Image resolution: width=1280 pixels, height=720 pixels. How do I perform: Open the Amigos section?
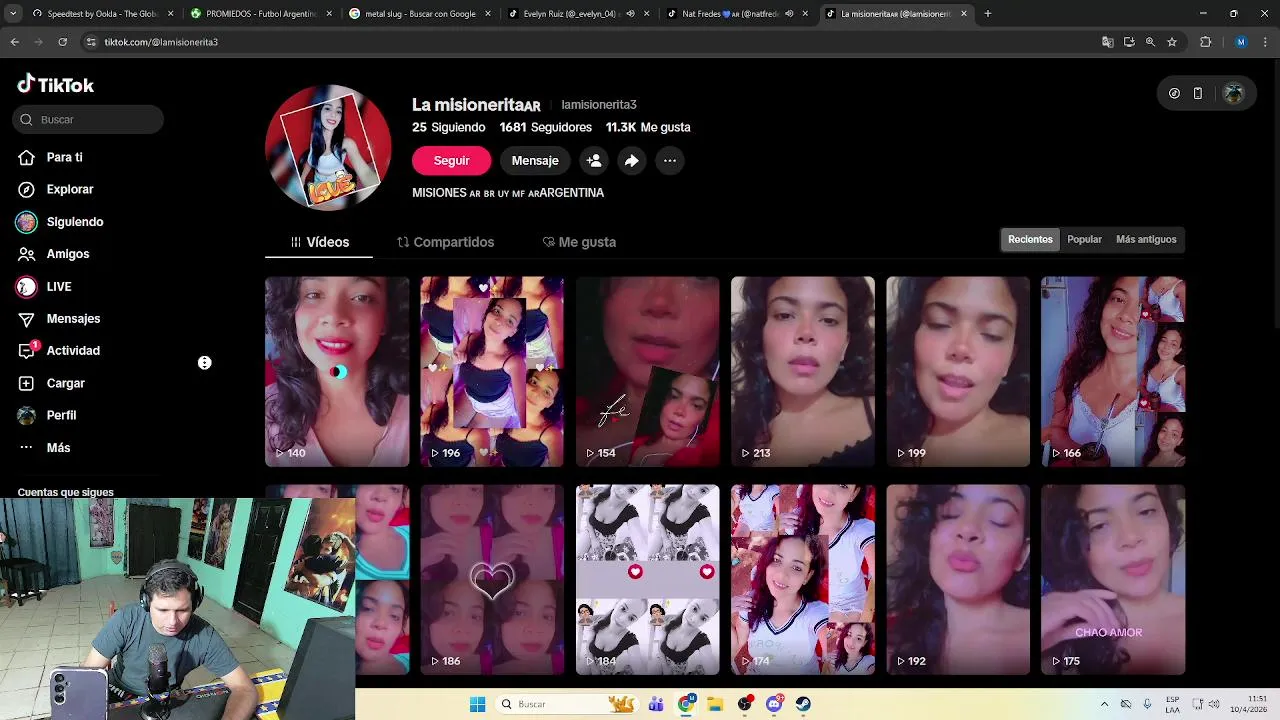point(53,254)
